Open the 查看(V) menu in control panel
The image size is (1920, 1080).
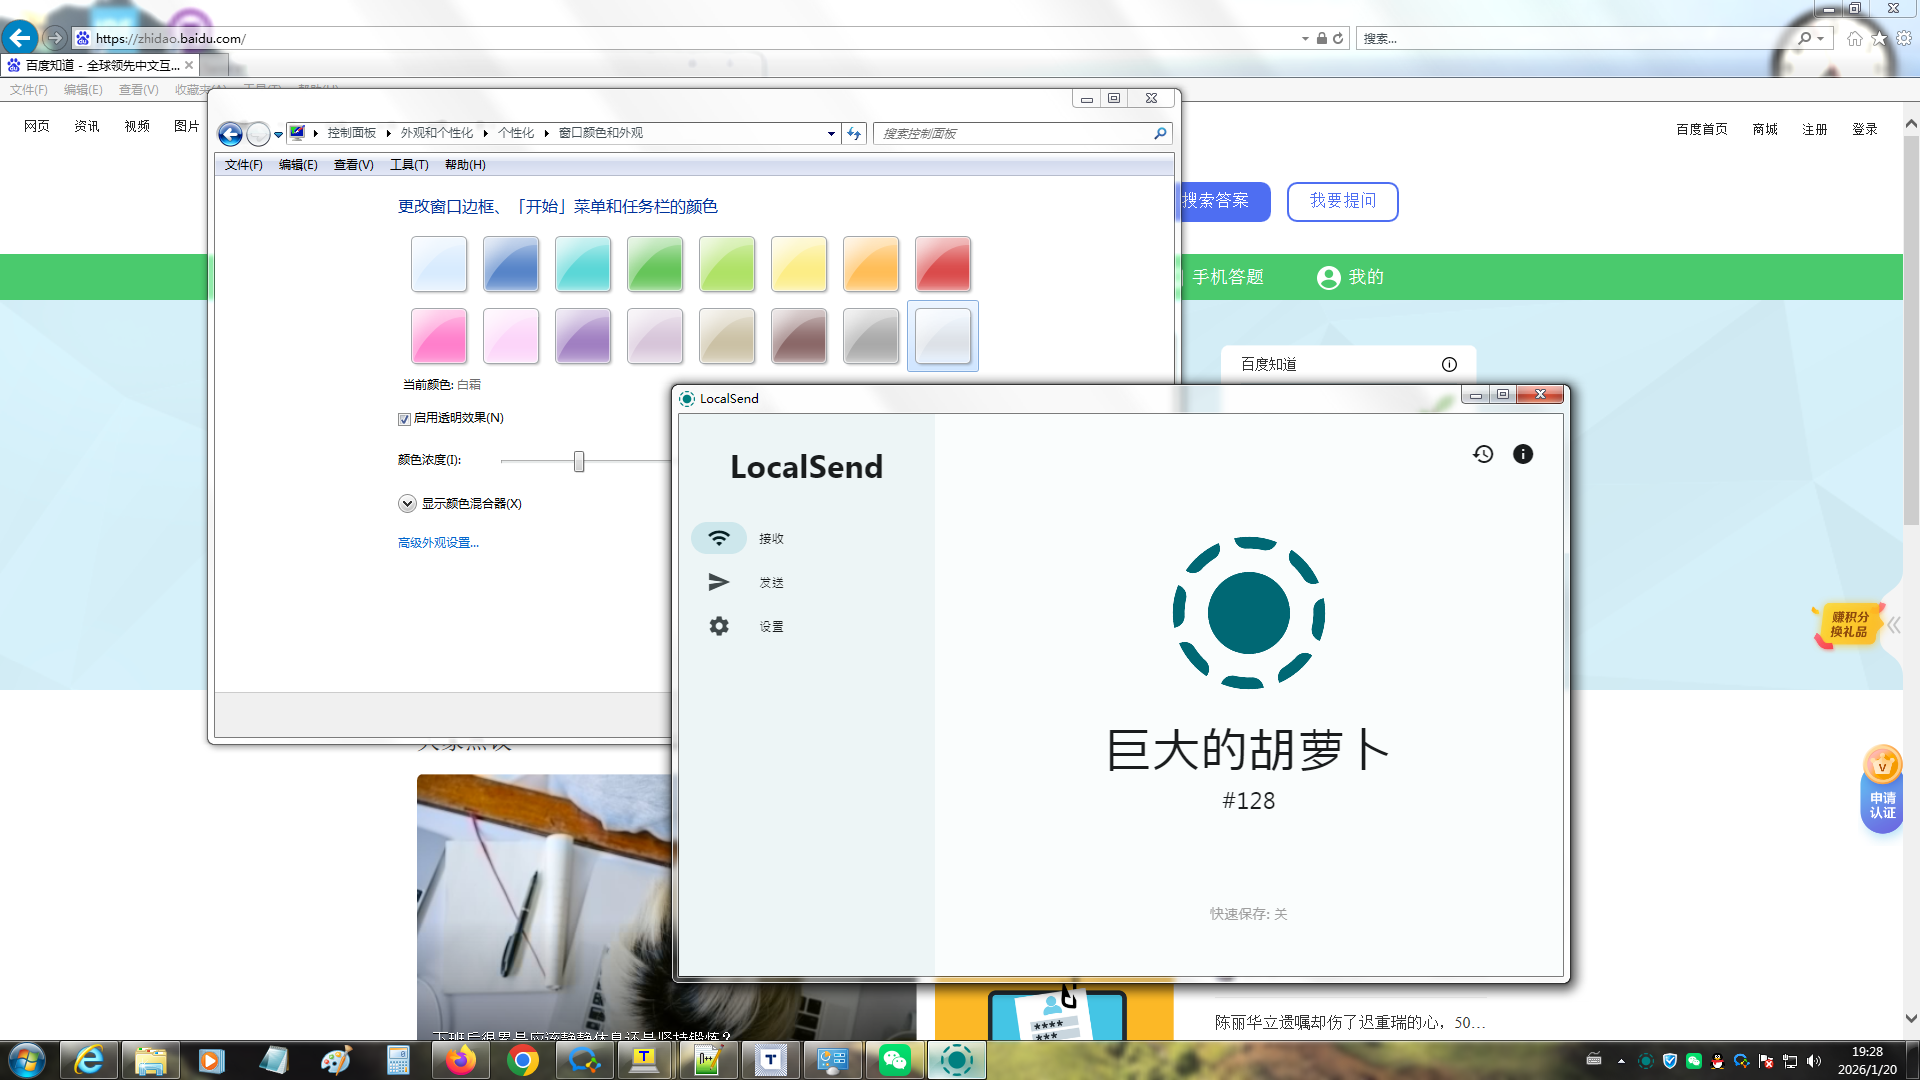(x=353, y=165)
